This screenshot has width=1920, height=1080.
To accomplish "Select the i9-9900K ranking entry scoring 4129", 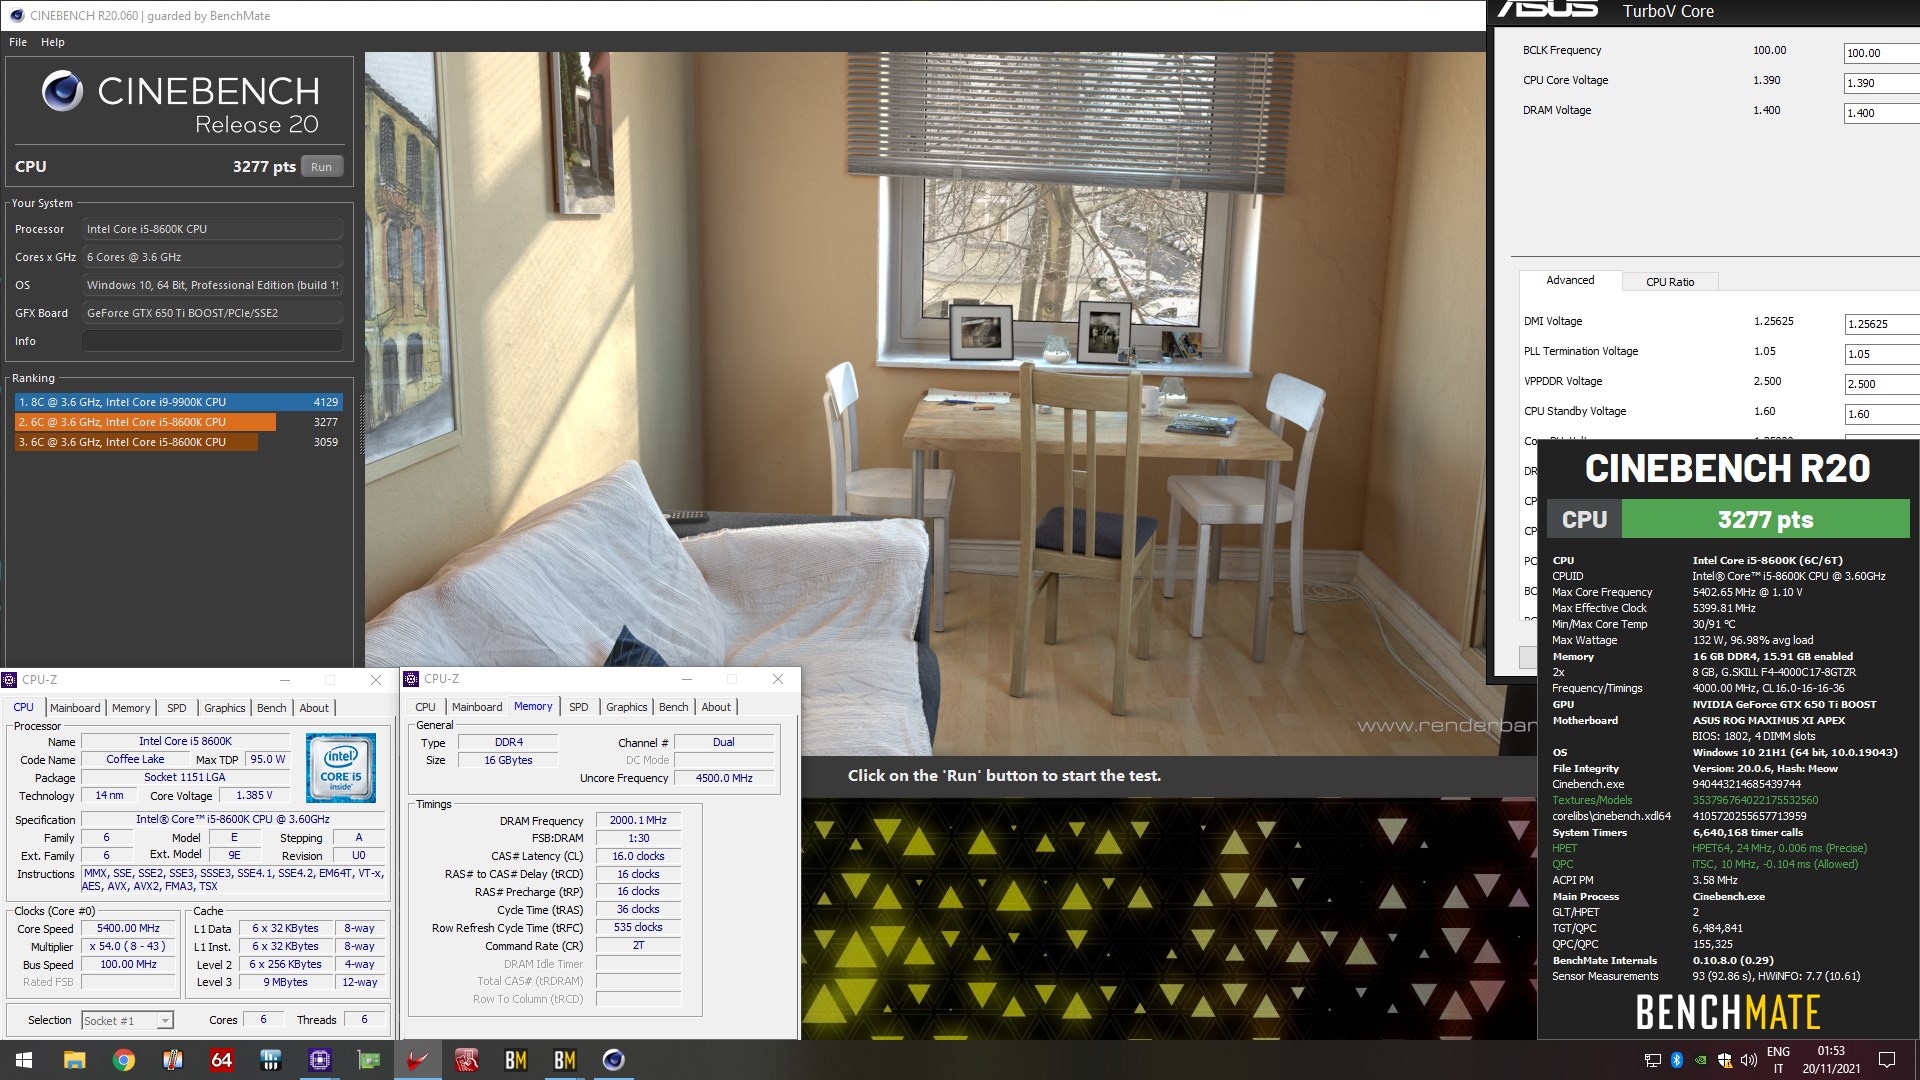I will point(178,402).
